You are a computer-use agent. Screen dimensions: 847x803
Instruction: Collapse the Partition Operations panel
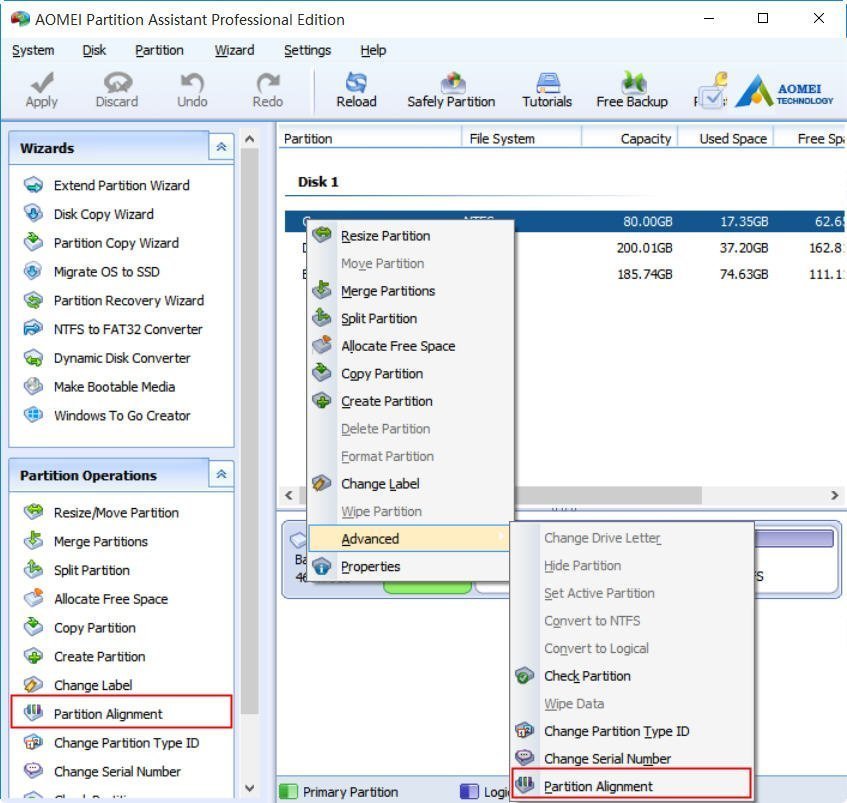coord(221,474)
